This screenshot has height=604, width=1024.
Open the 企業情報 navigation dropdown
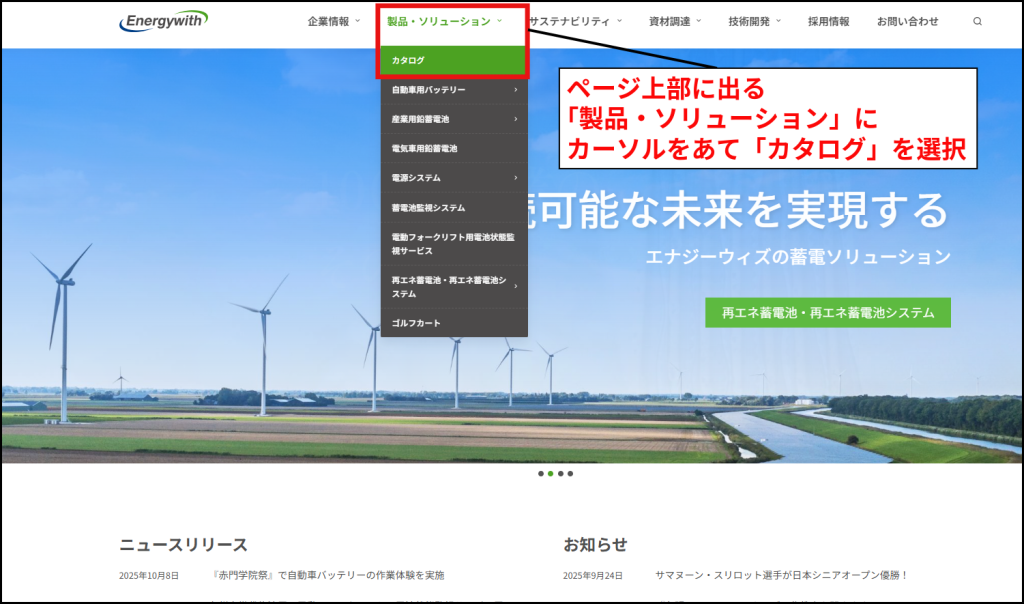pos(333,21)
